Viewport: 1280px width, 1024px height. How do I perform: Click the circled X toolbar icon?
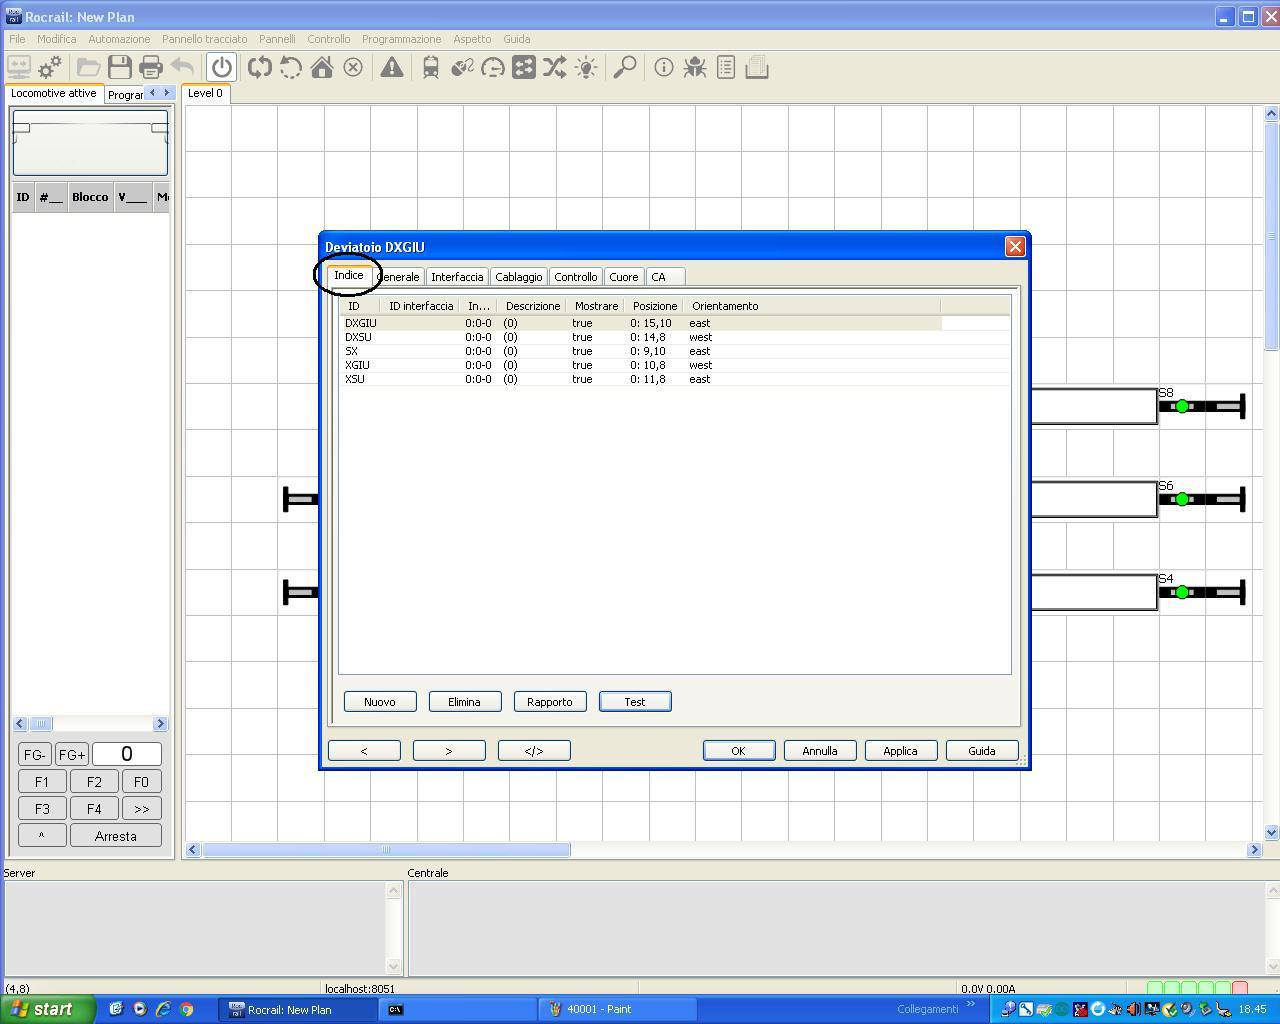(x=353, y=68)
